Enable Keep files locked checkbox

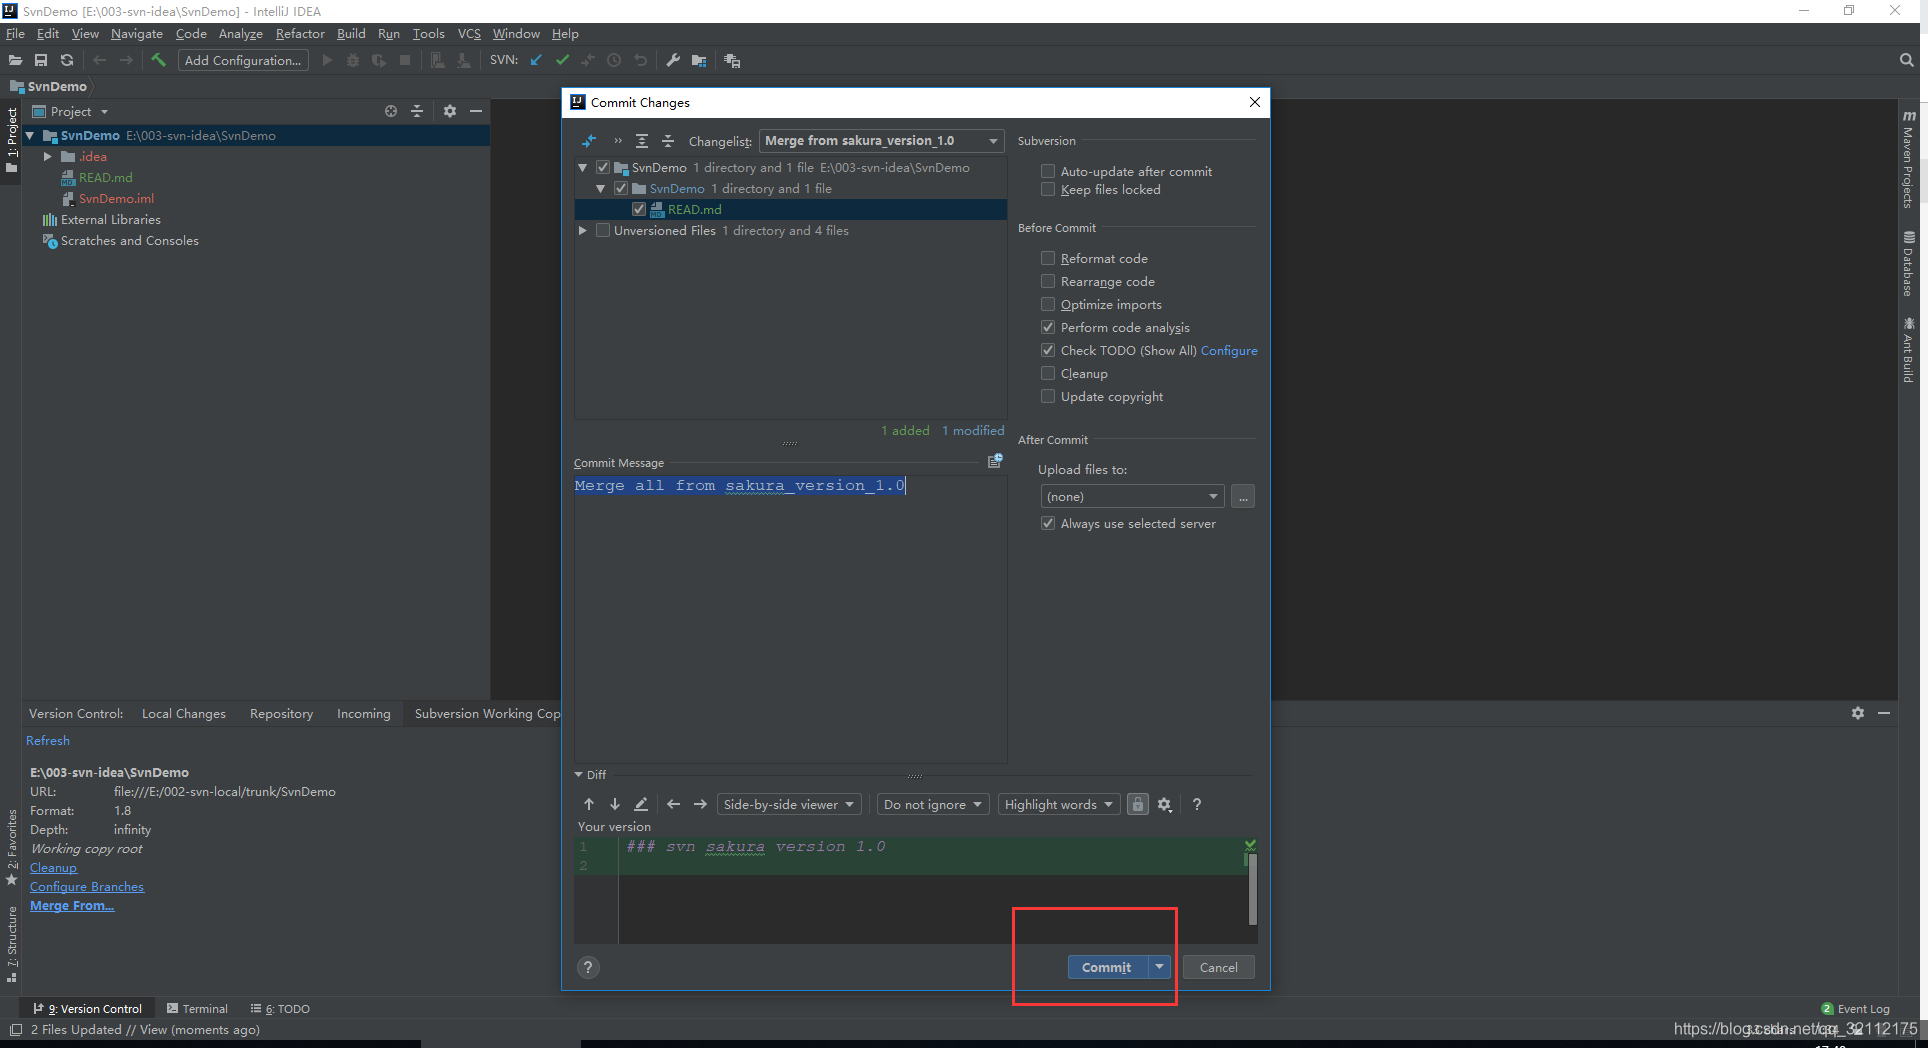coord(1048,189)
